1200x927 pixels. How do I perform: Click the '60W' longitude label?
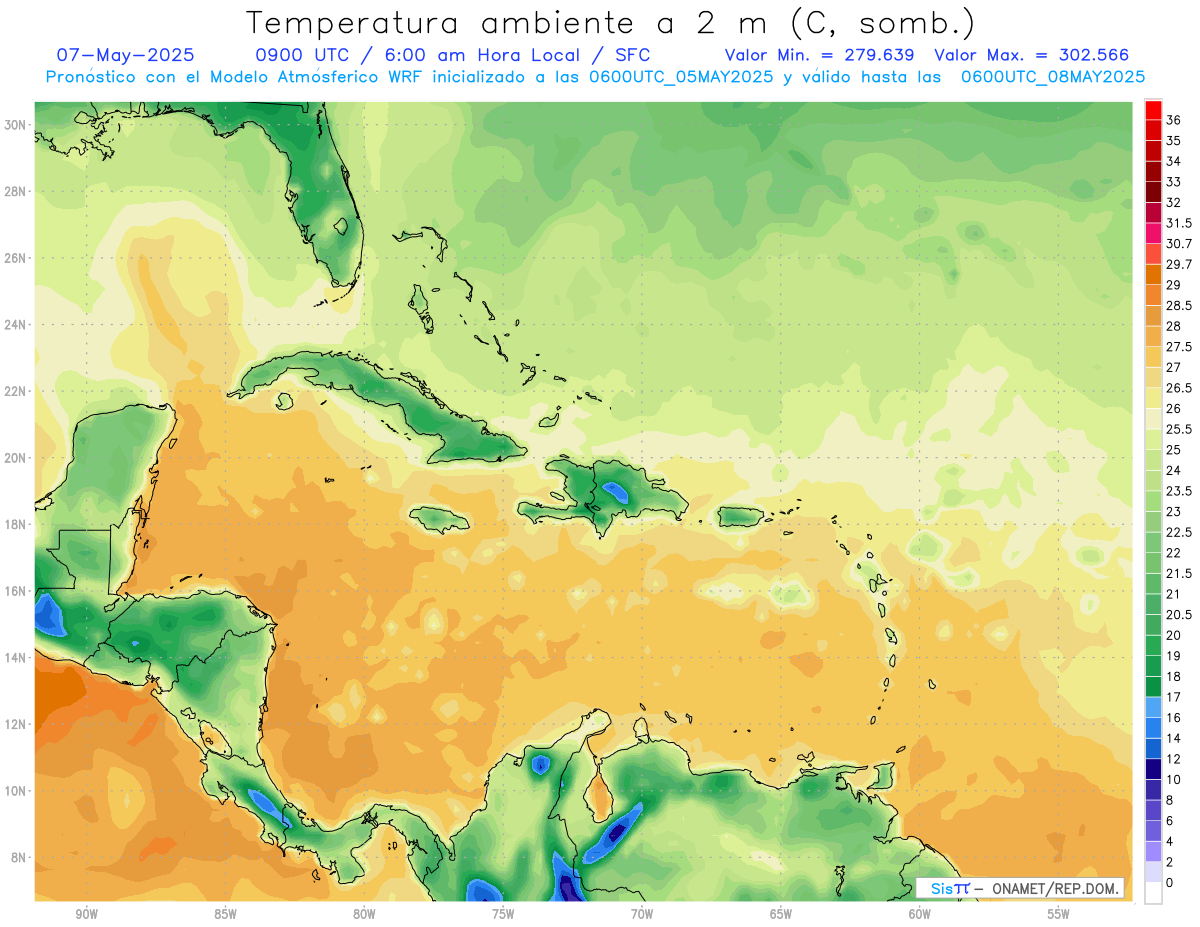click(x=920, y=915)
